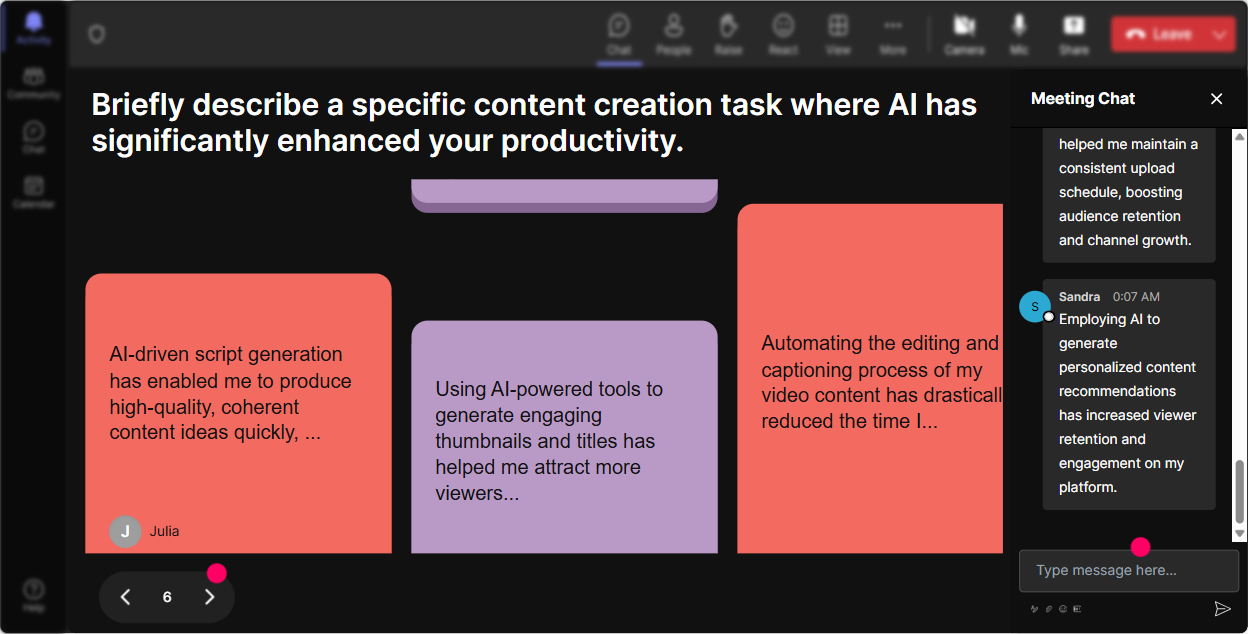
Task: Open Activity in the left sidebar
Action: coord(33,28)
